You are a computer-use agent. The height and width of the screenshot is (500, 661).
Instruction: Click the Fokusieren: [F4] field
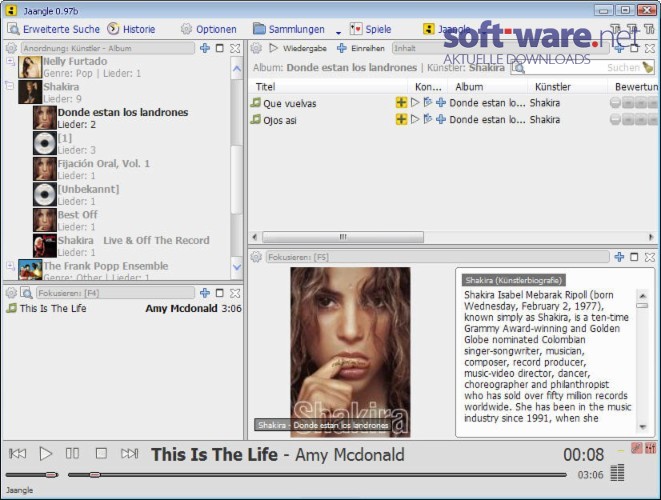pos(115,293)
